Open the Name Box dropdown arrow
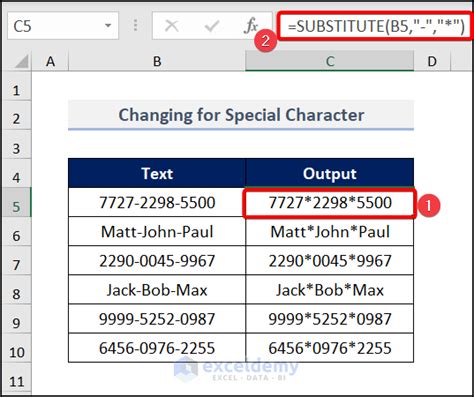474x397 pixels. tap(108, 26)
